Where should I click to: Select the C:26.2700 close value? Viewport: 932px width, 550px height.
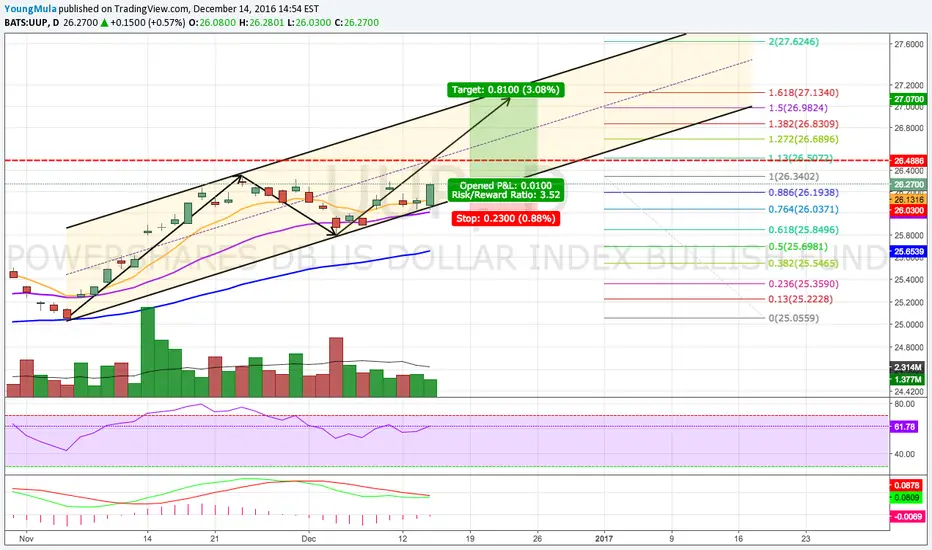357,23
